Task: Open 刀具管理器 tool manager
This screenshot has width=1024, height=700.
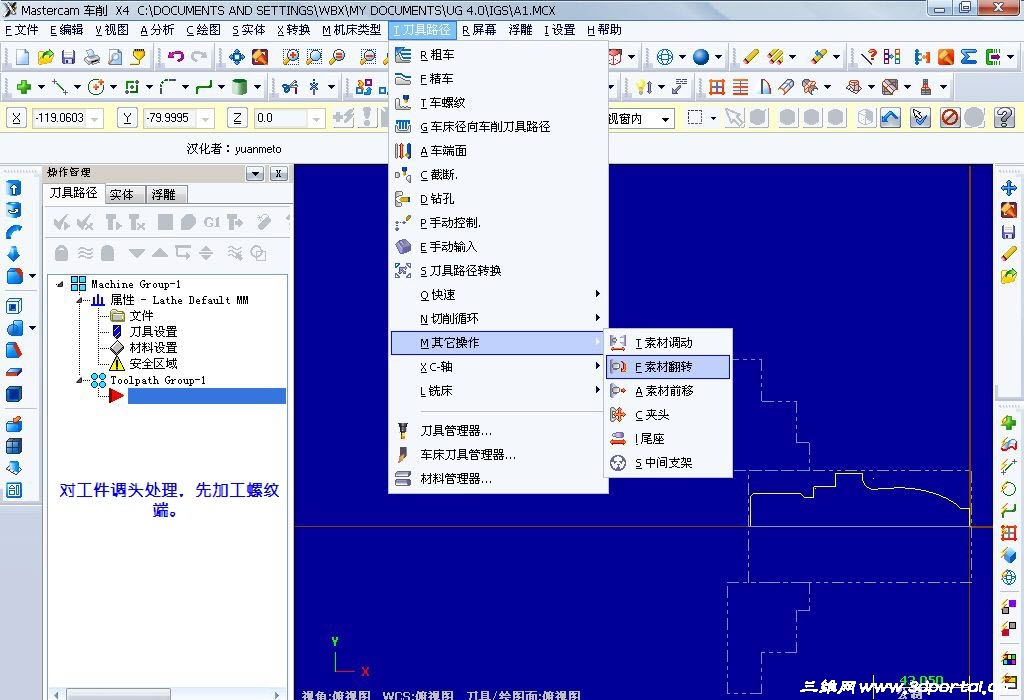Action: tap(498, 430)
